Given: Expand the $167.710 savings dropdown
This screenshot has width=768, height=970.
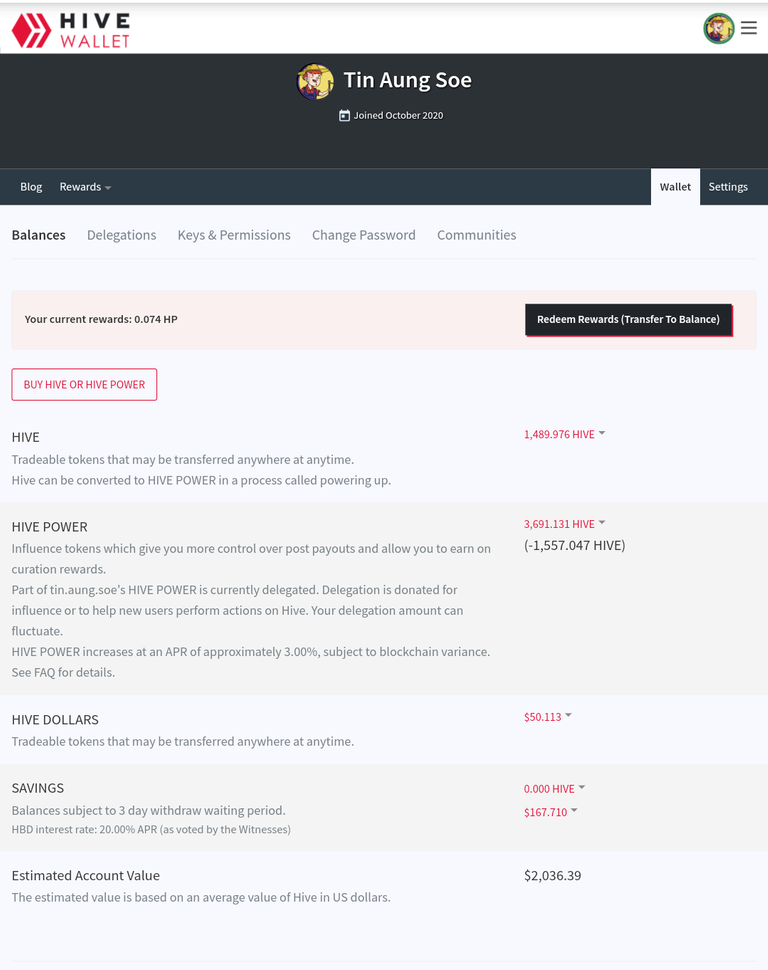Looking at the screenshot, I should click(x=551, y=812).
